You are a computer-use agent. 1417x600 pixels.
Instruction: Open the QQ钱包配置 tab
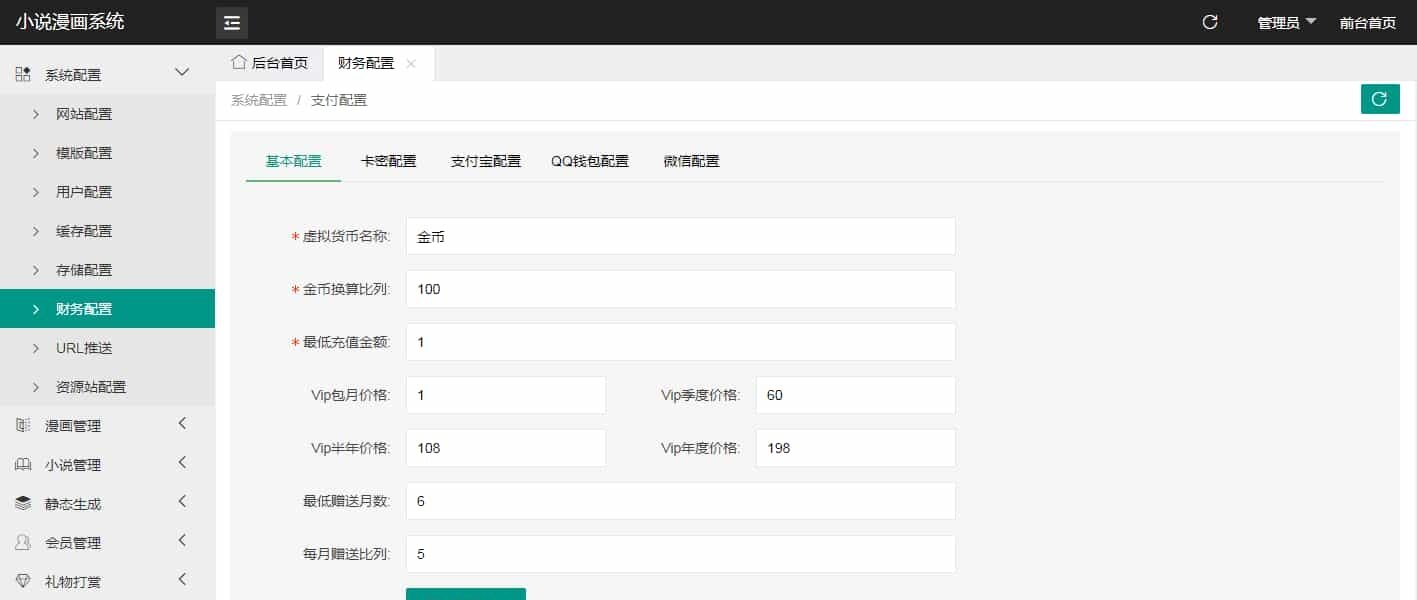[590, 160]
